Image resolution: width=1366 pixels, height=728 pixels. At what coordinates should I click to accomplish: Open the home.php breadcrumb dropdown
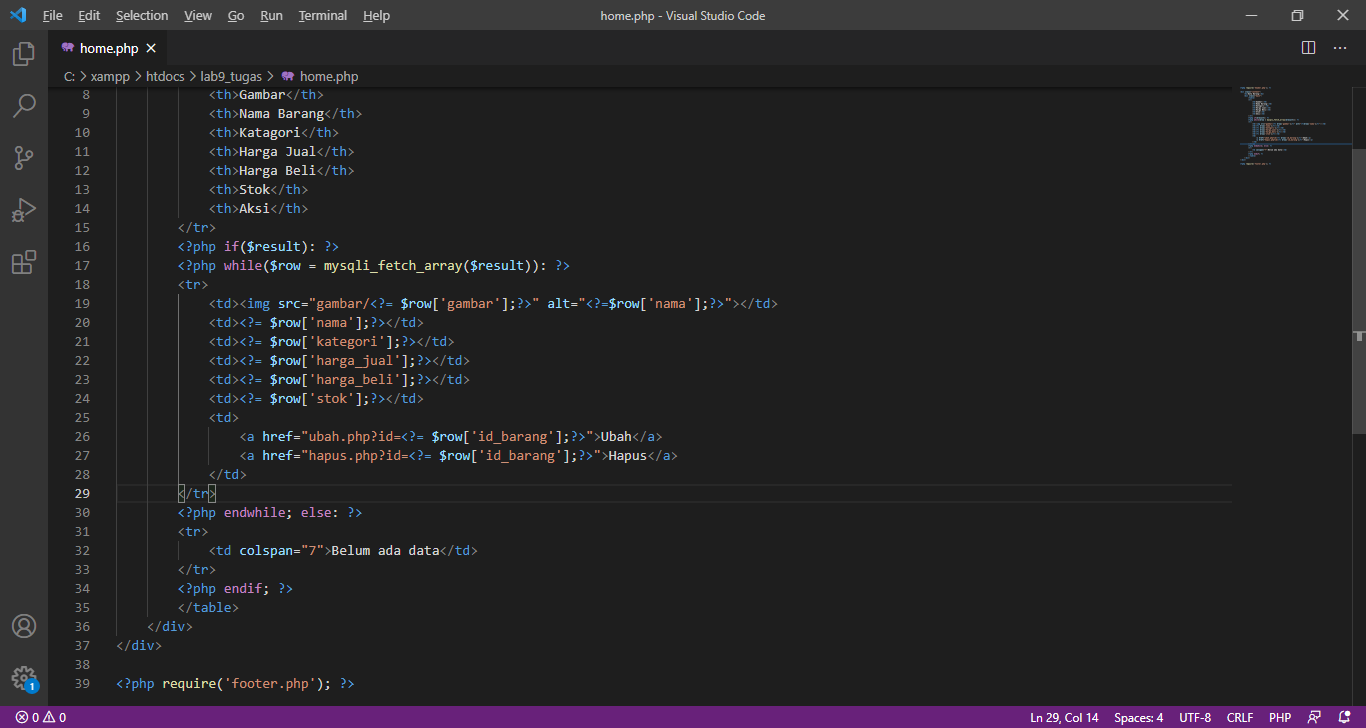point(330,76)
